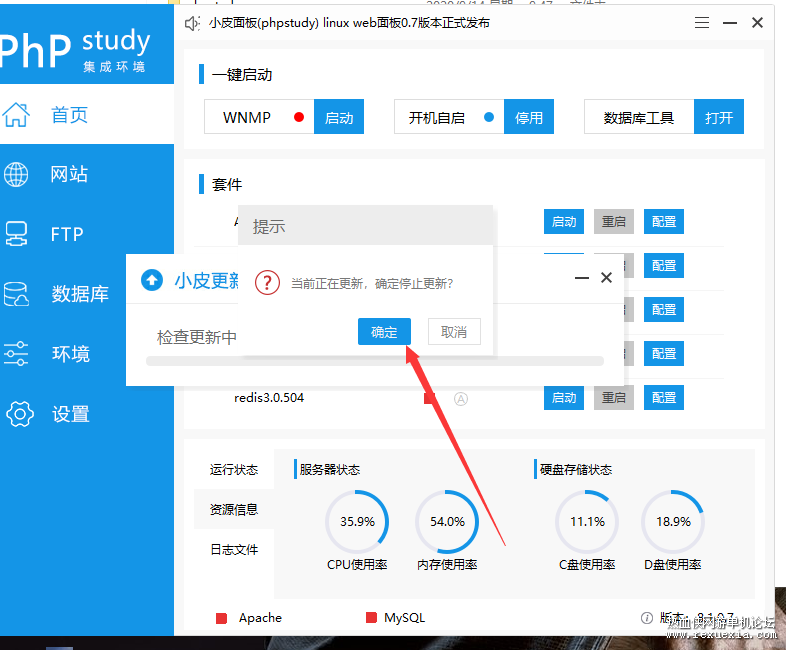Go to the 网站 section
The width and height of the screenshot is (786, 650).
[69, 174]
